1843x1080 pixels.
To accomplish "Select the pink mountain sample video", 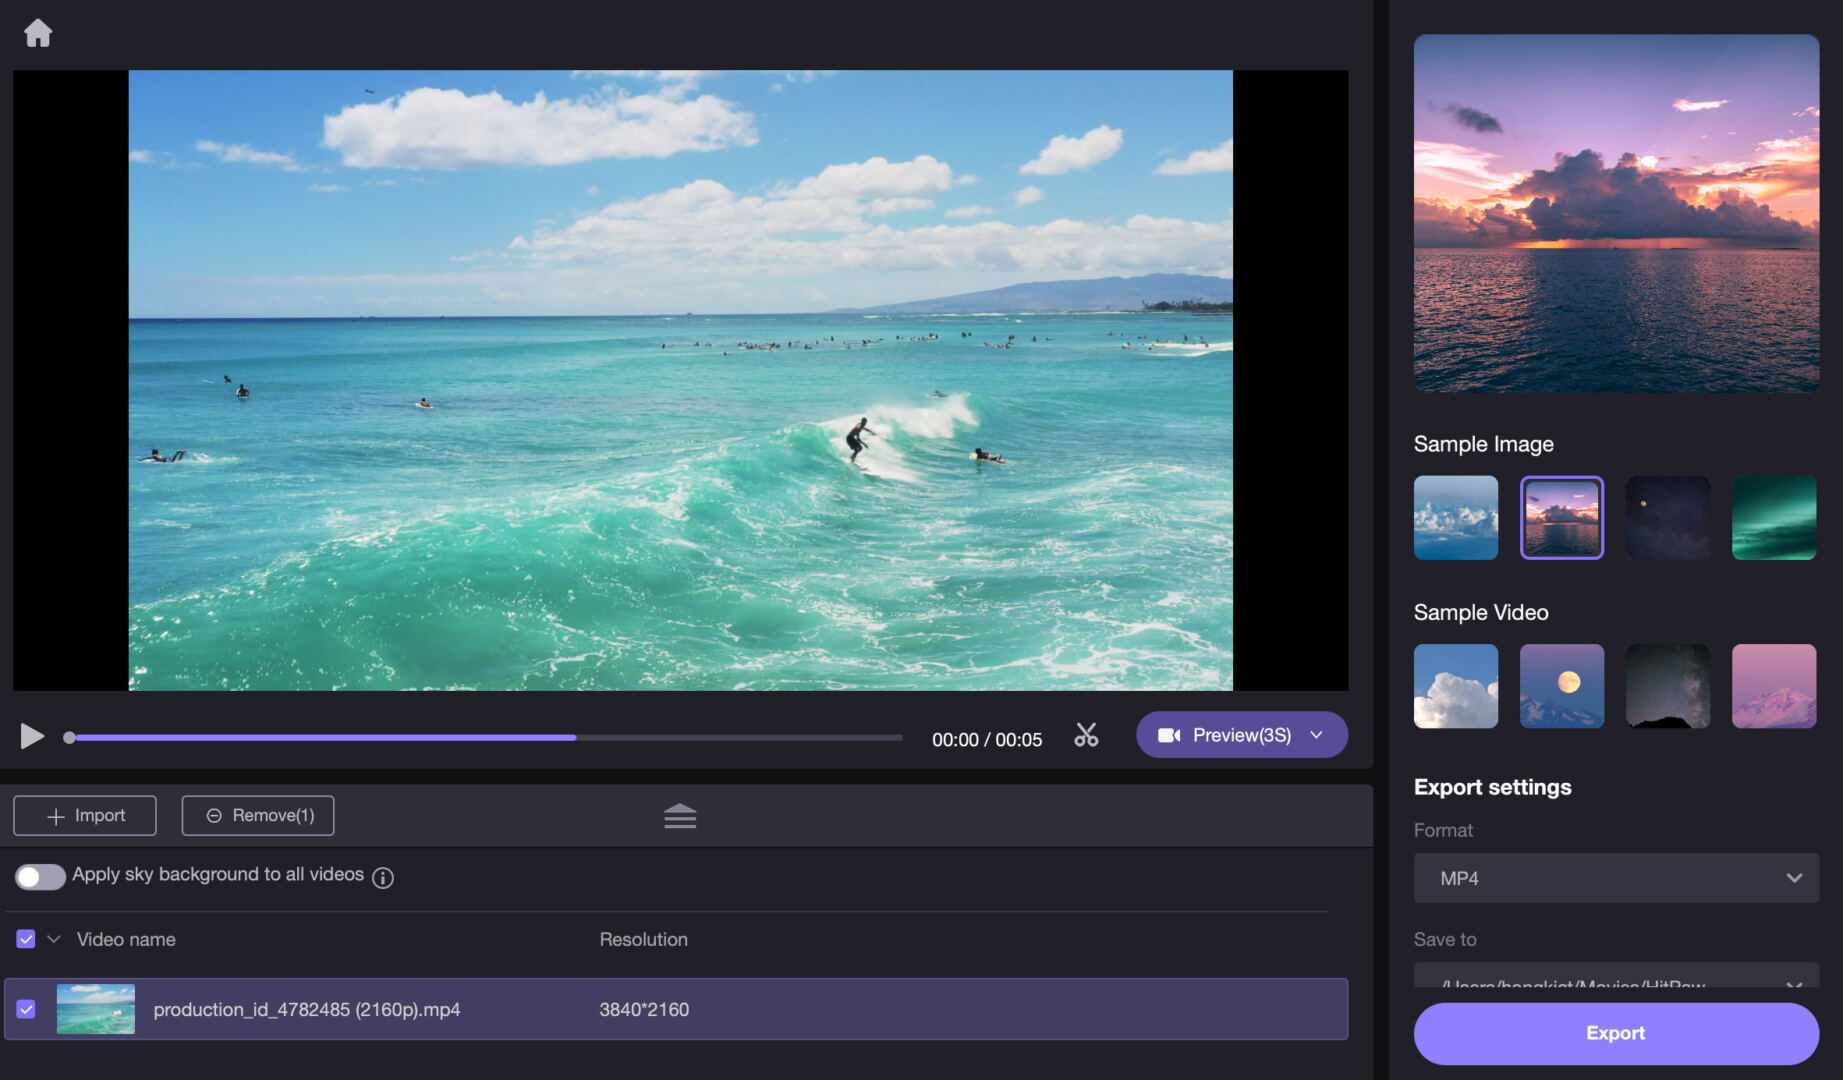I will (x=1774, y=686).
